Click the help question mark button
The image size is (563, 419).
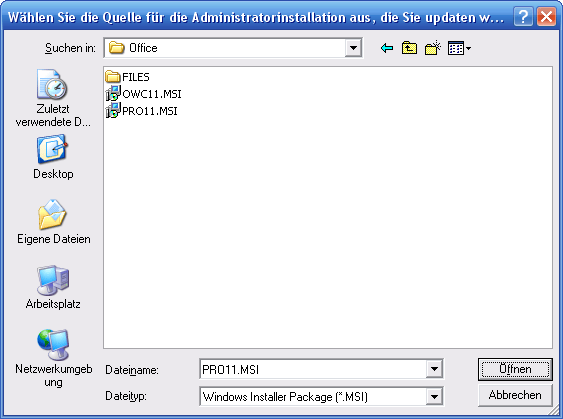(x=523, y=17)
